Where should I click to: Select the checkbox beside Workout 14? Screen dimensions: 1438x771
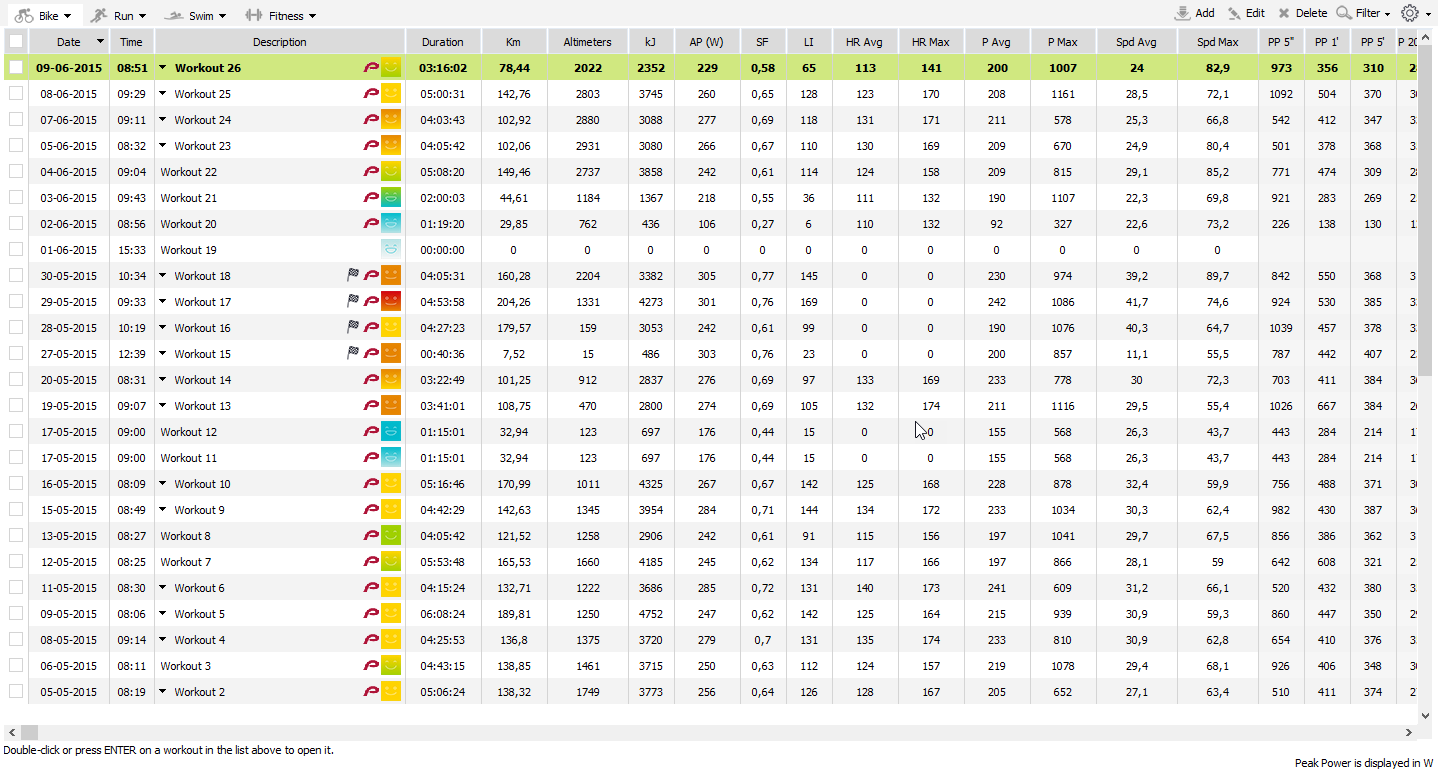tap(16, 380)
